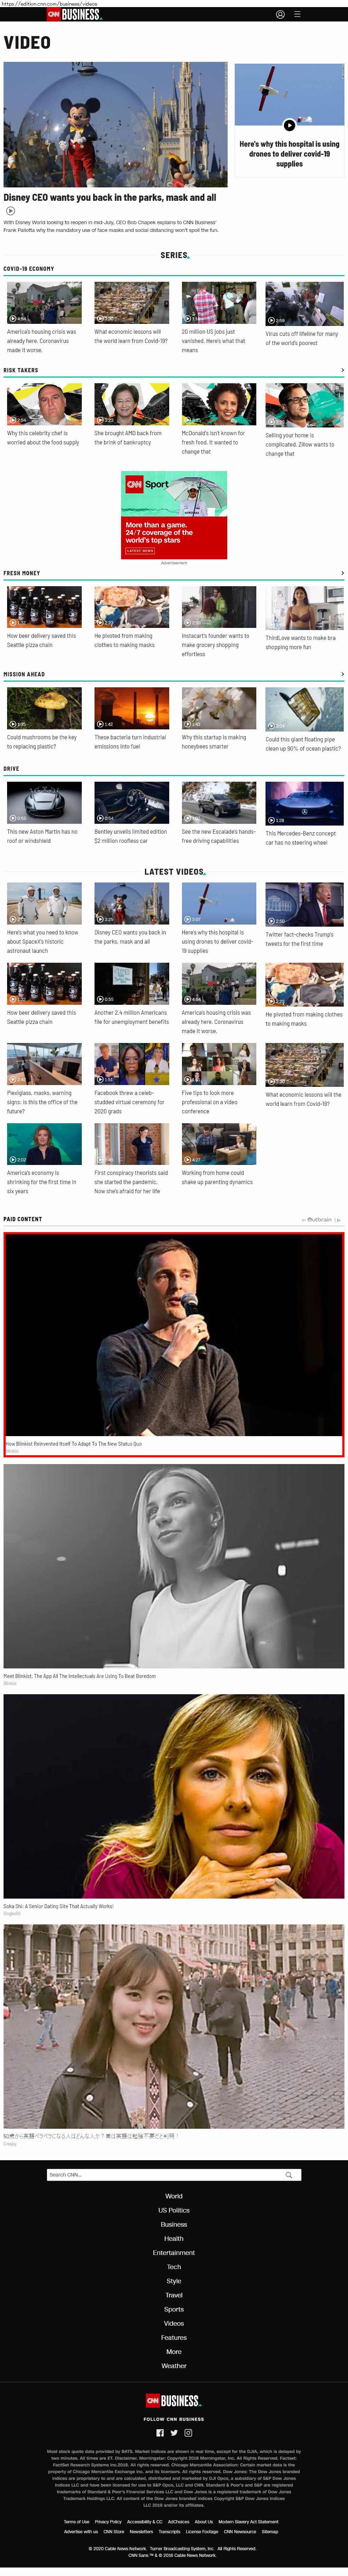
Task: Open Weather in the footer navigation
Action: tap(174, 2366)
